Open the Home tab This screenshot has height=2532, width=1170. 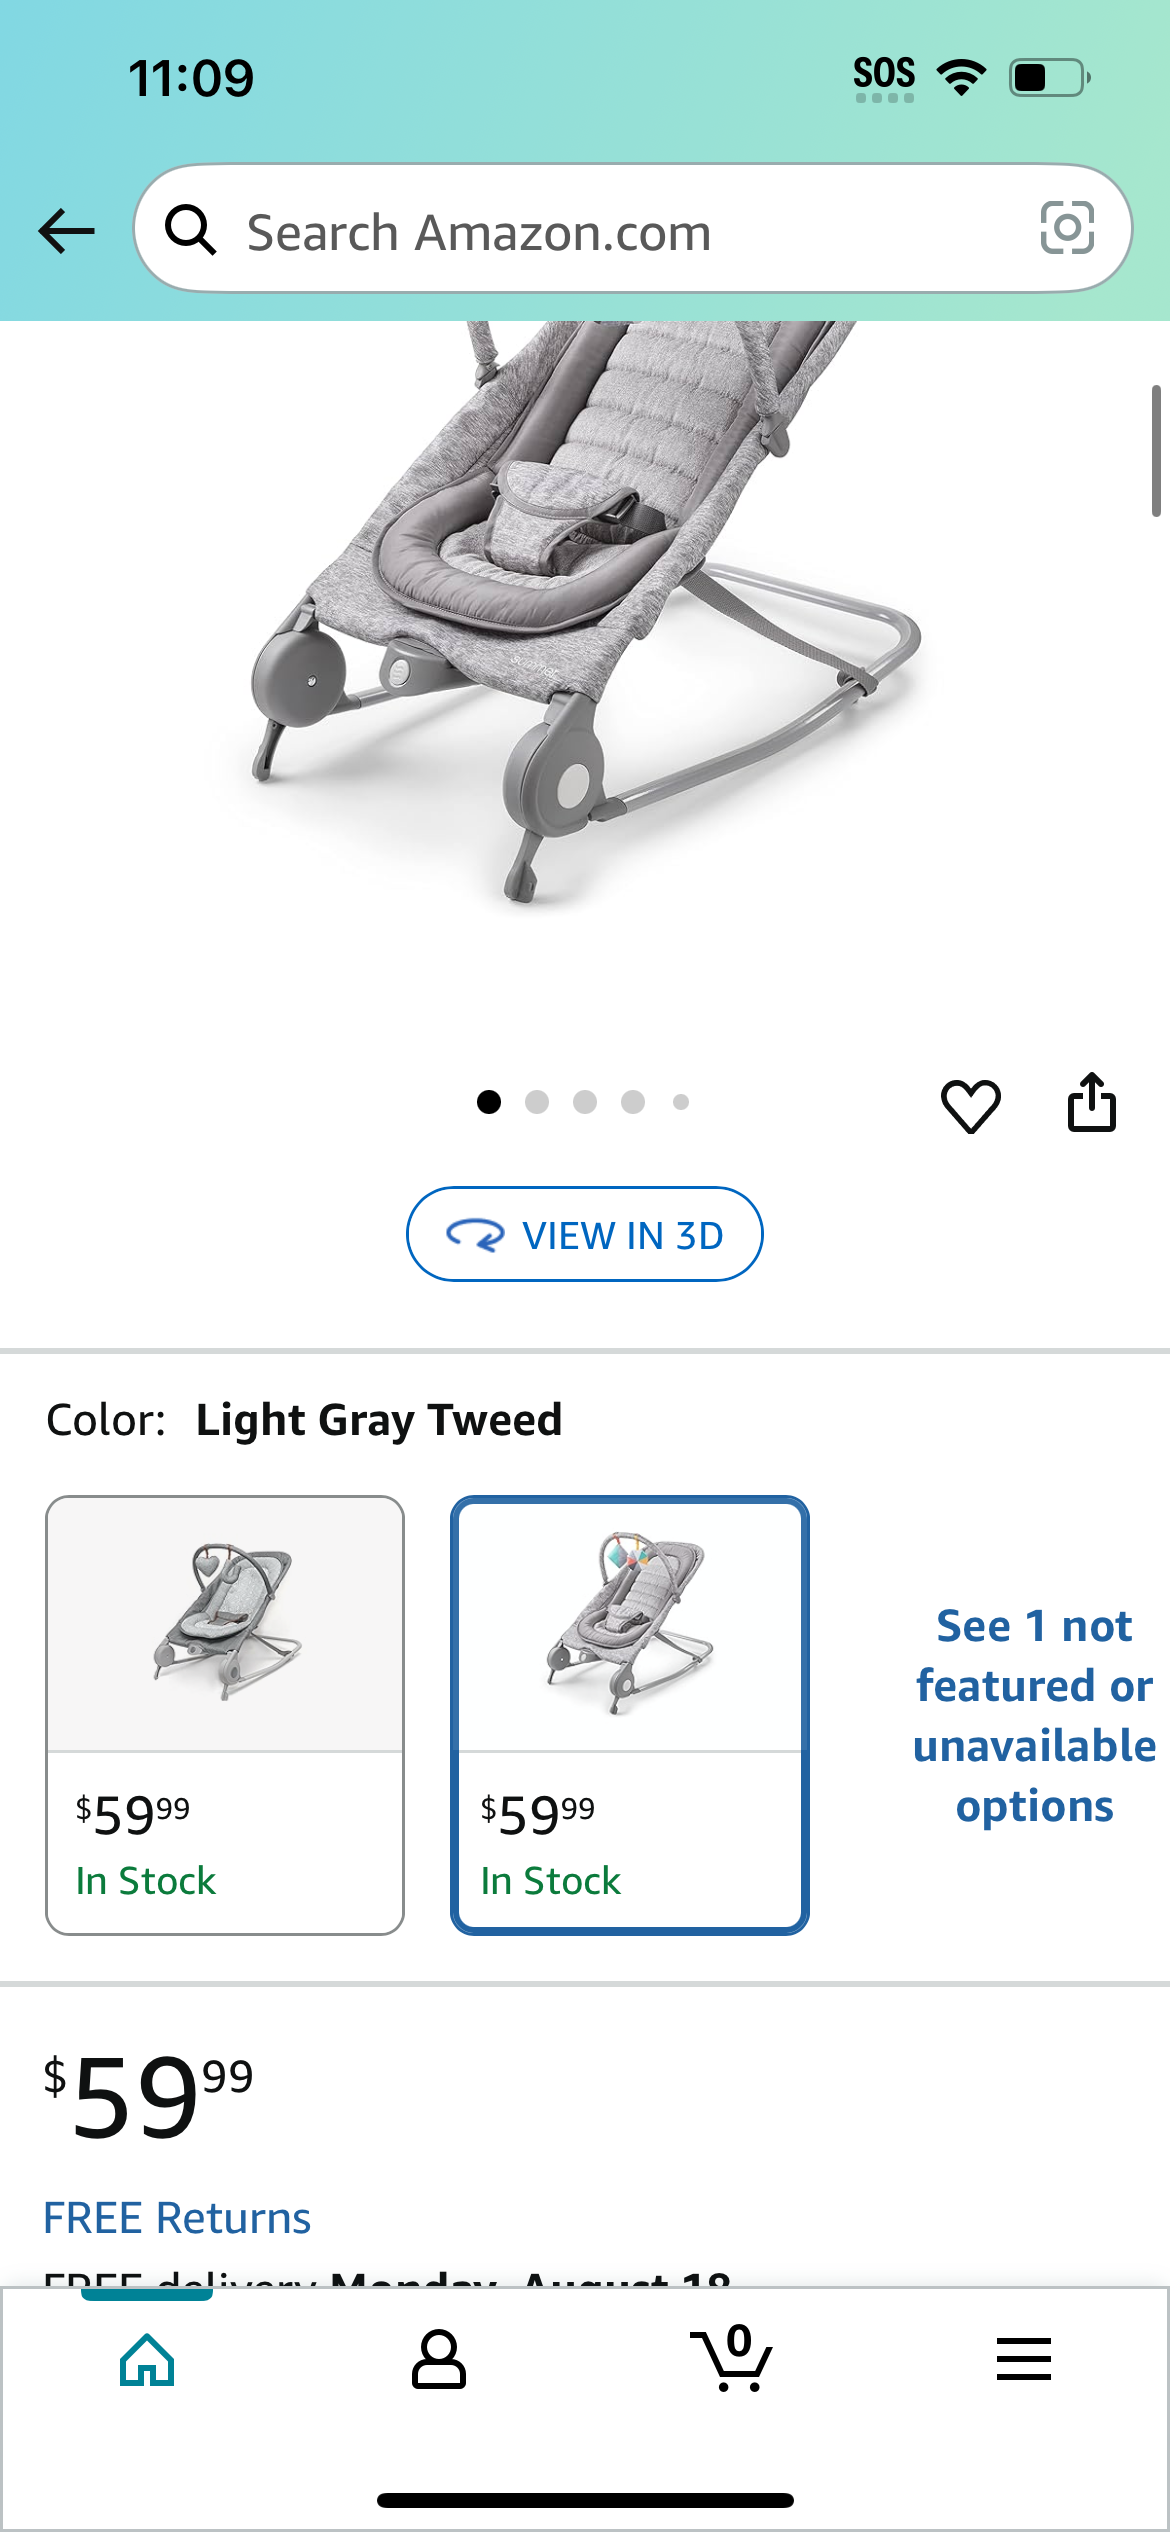pyautogui.click(x=147, y=2360)
